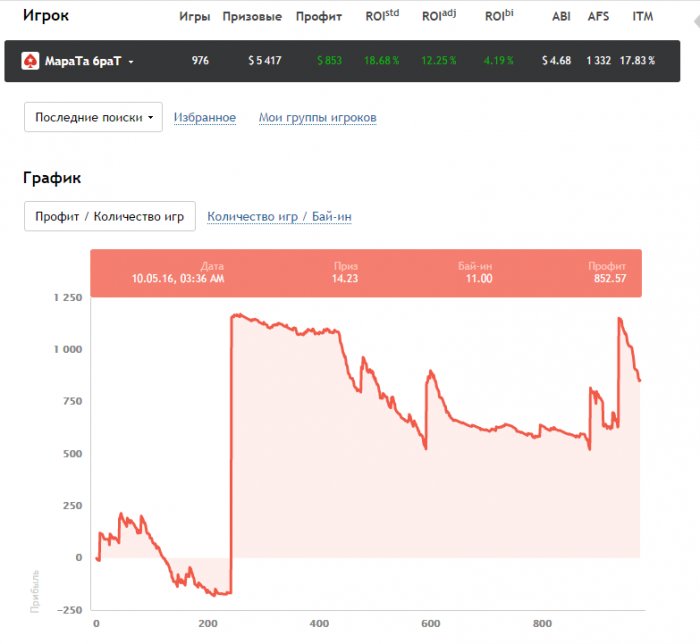This screenshot has width=700, height=644.
Task: Click the ITM column header
Action: tap(643, 17)
